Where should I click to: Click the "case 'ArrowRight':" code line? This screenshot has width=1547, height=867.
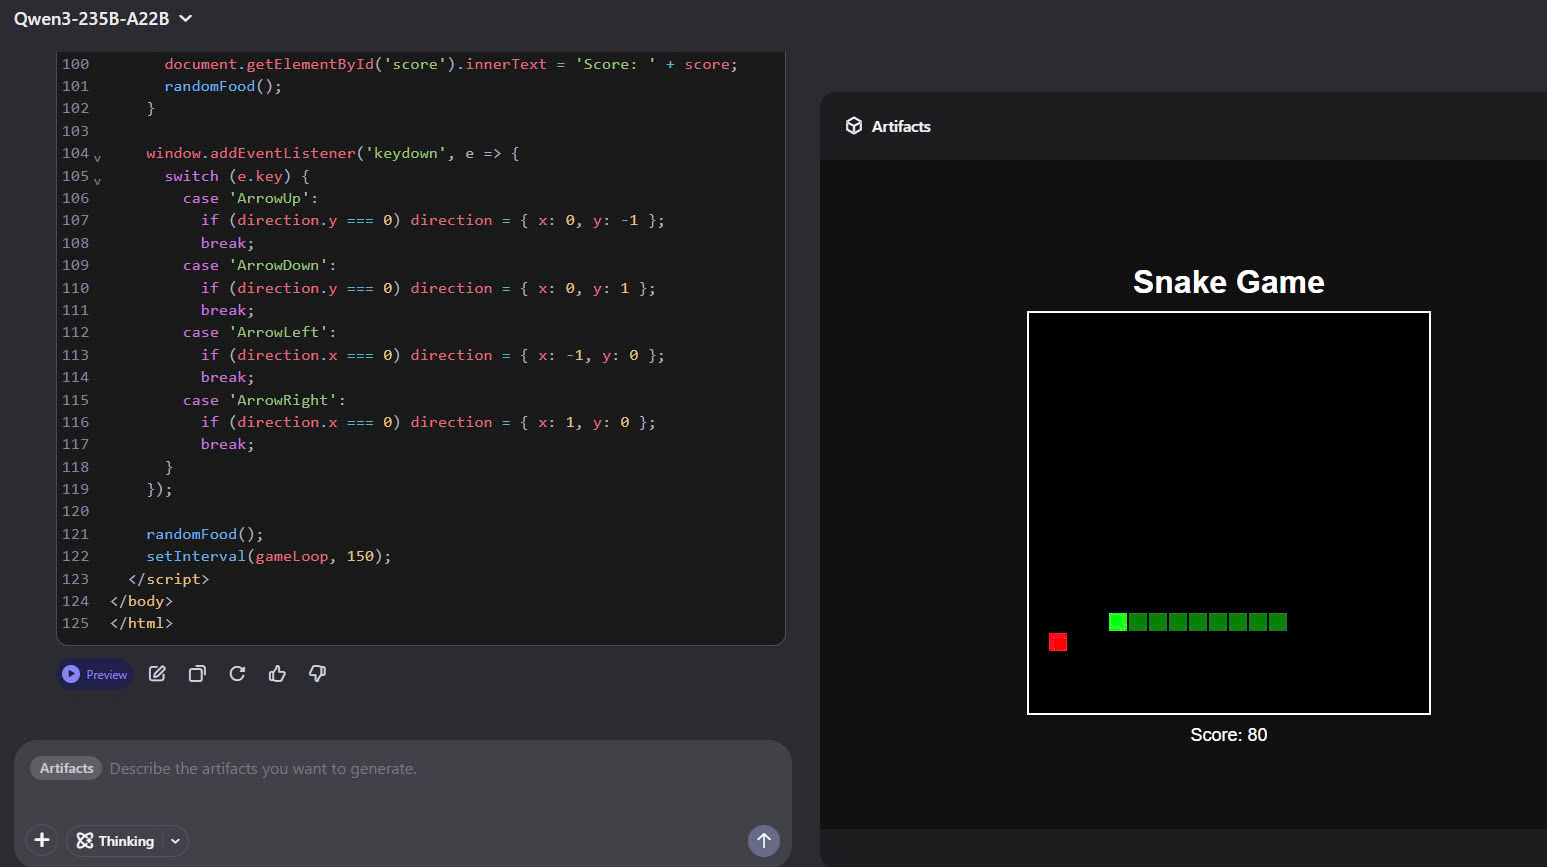[x=264, y=400]
